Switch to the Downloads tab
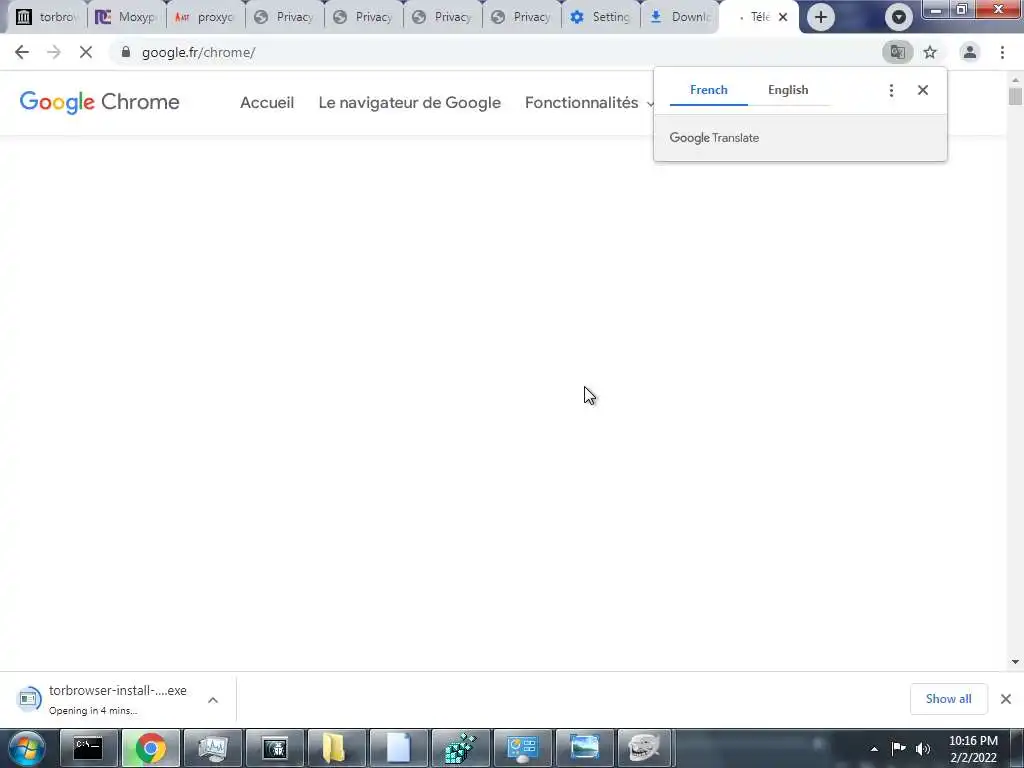Screen dimensions: 1024x768 679,17
